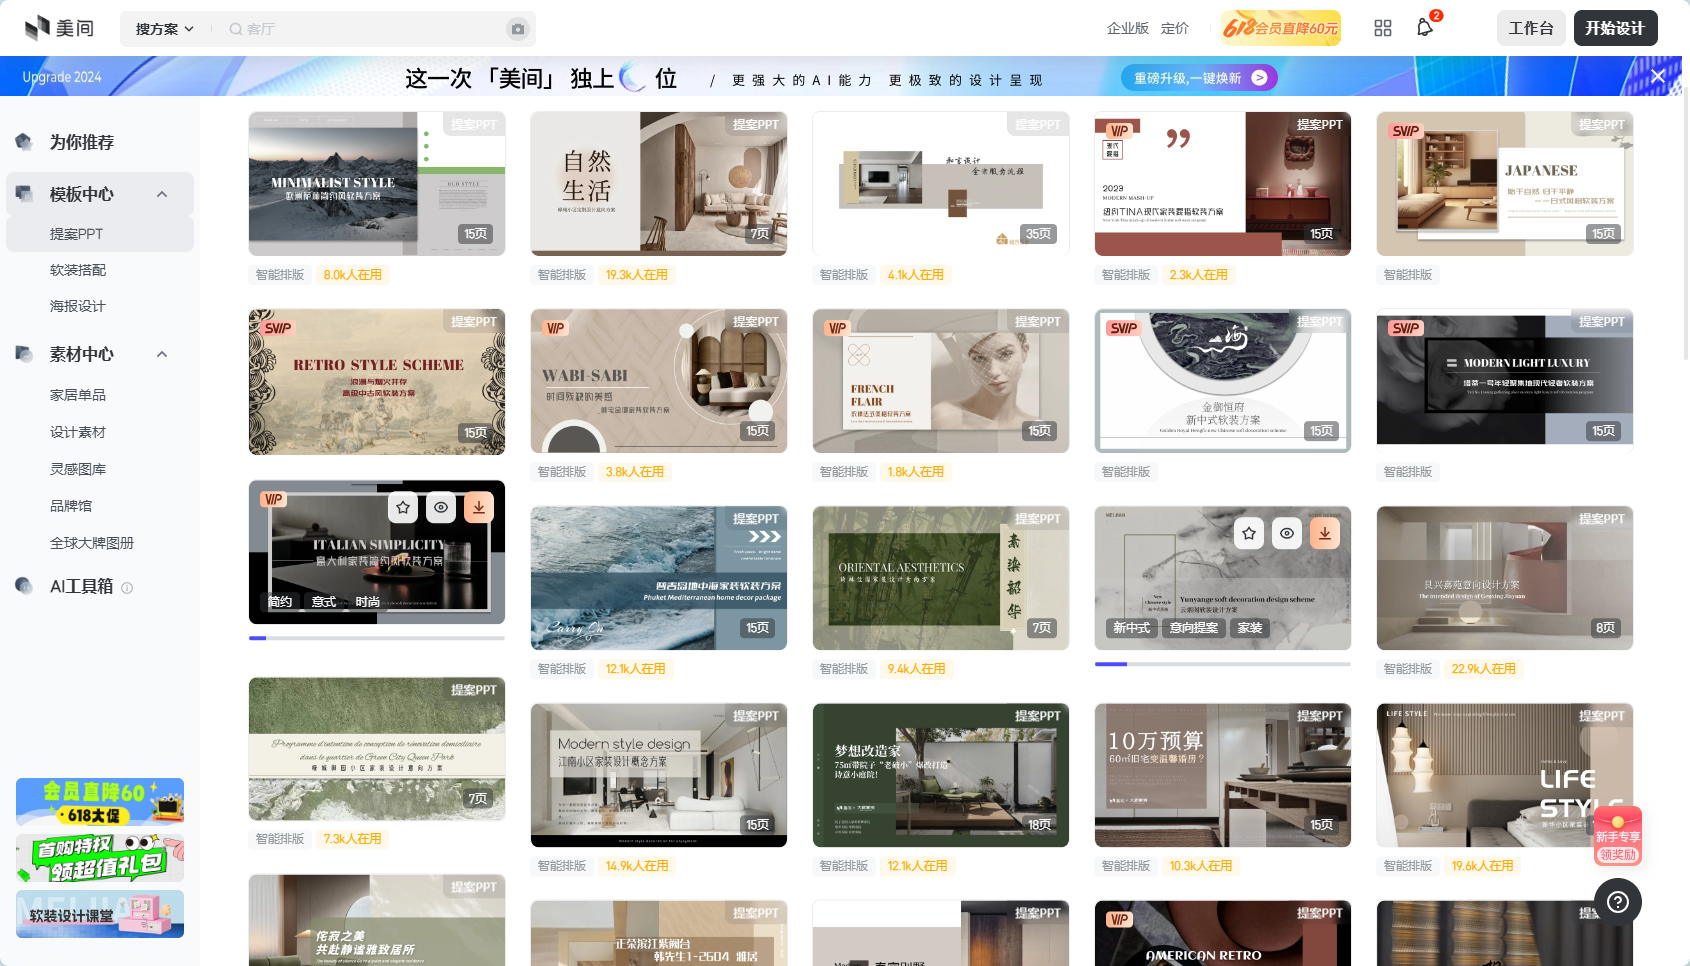The width and height of the screenshot is (1690, 966).
Task: Click the 素材中心 sidebar icon
Action: (x=24, y=354)
